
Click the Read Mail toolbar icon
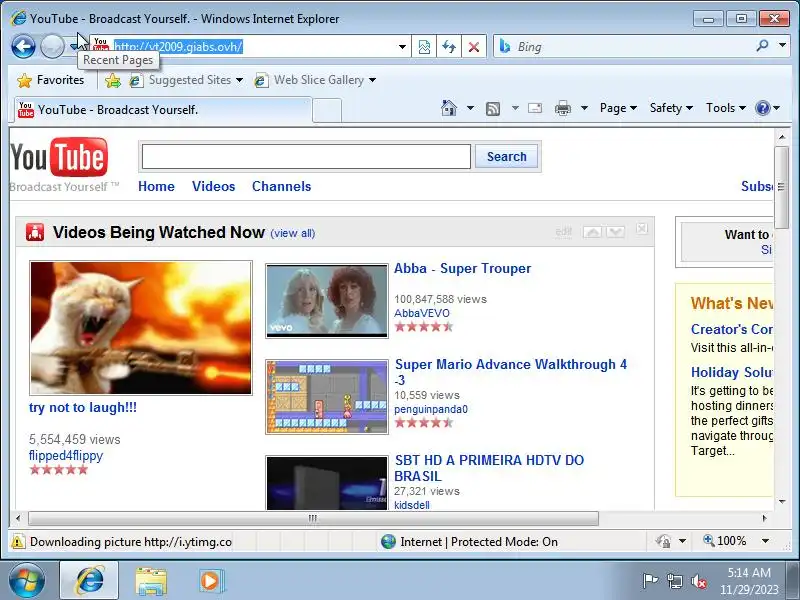pyautogui.click(x=535, y=108)
